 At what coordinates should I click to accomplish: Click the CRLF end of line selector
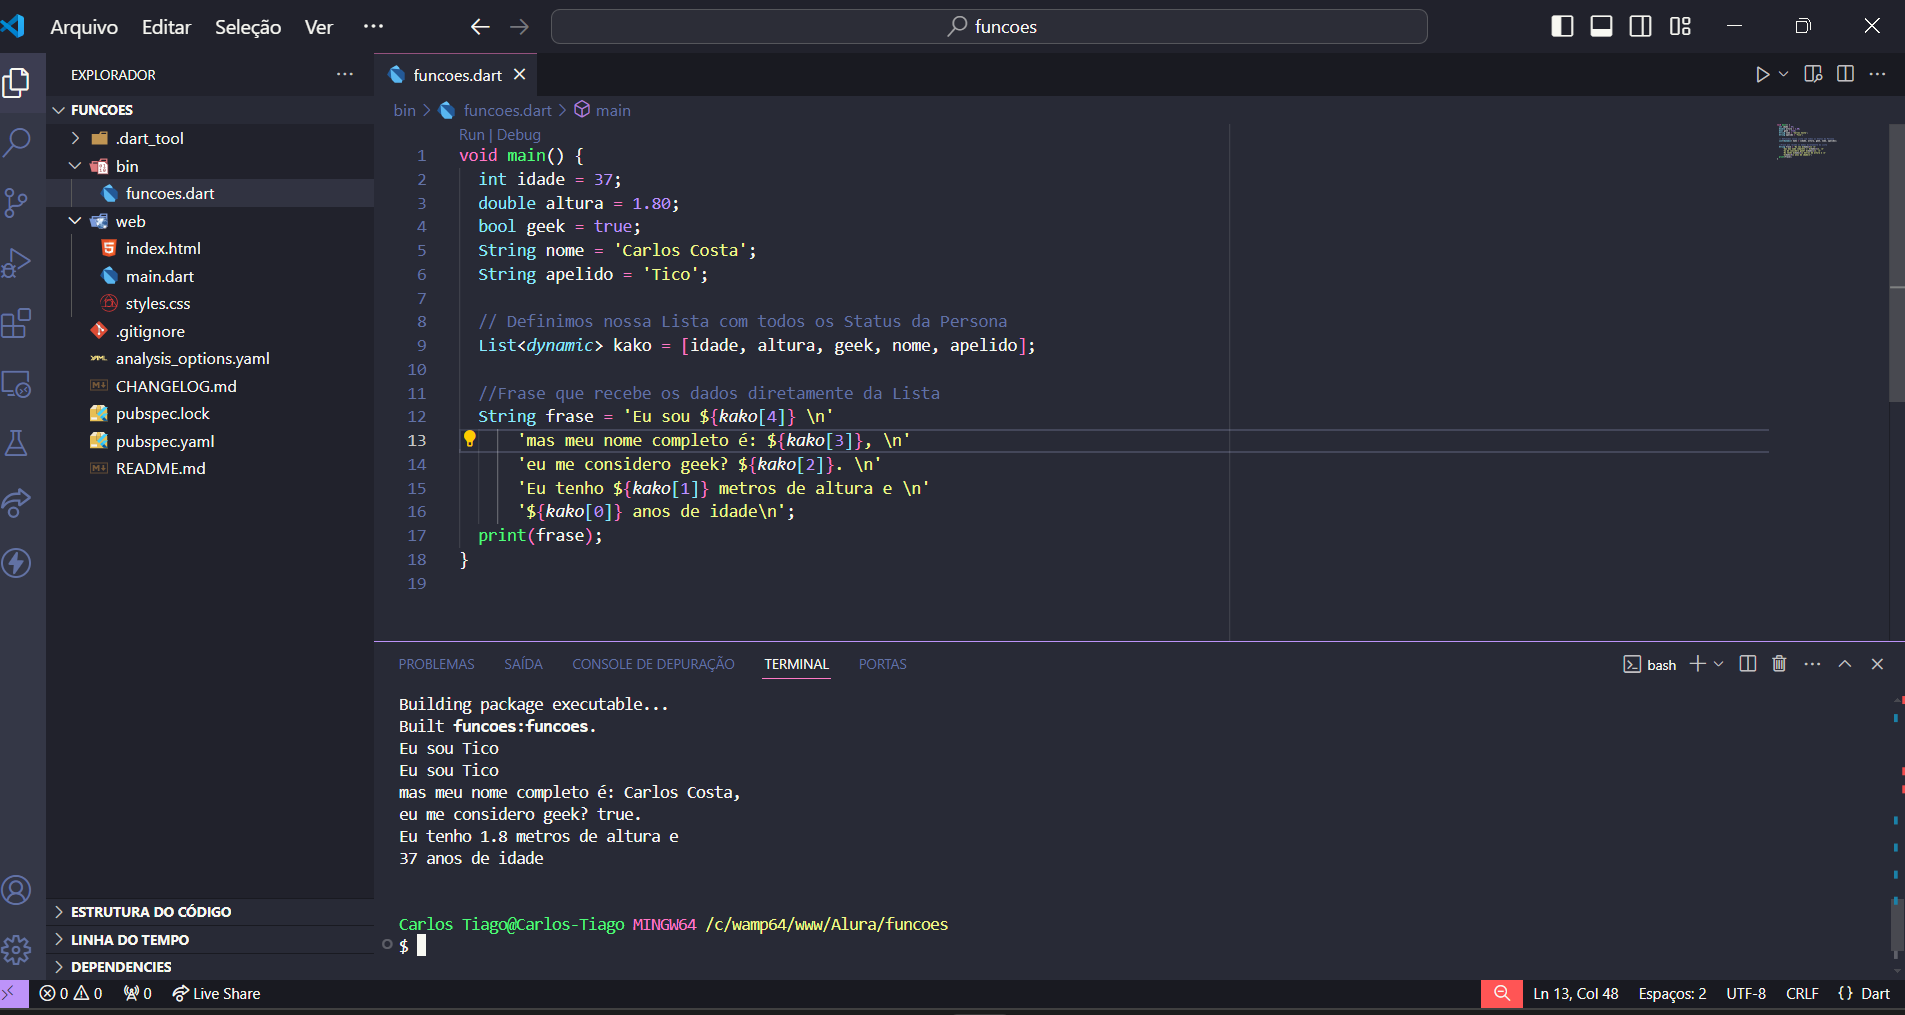(1802, 993)
